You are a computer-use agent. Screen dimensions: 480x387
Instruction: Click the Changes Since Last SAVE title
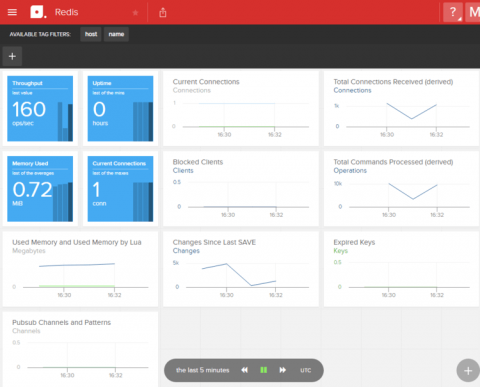click(x=214, y=242)
